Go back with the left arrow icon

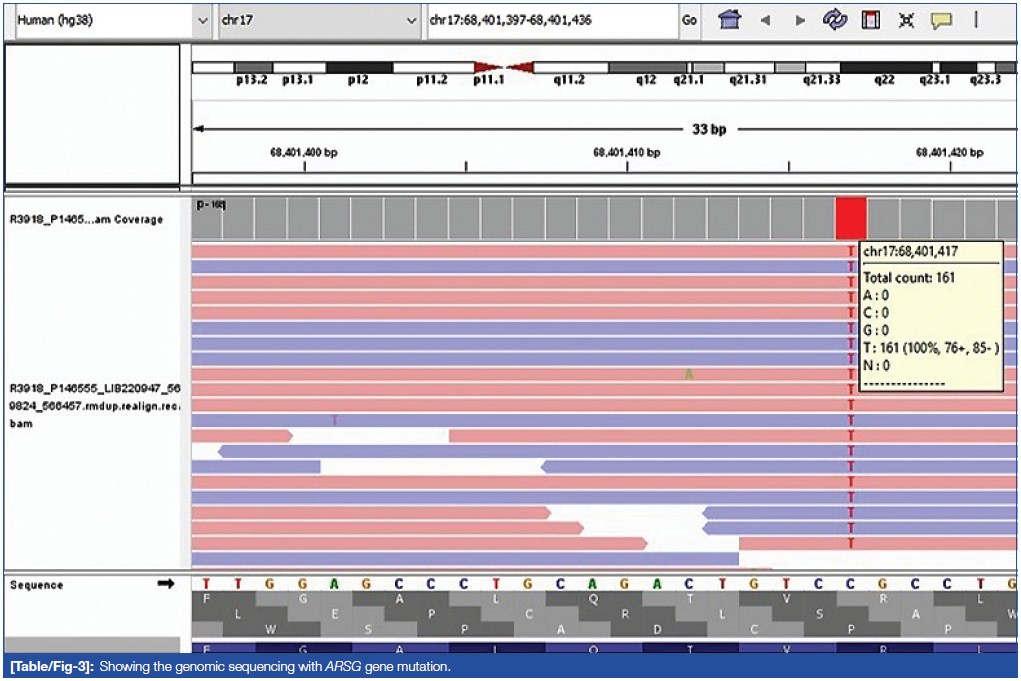click(765, 20)
